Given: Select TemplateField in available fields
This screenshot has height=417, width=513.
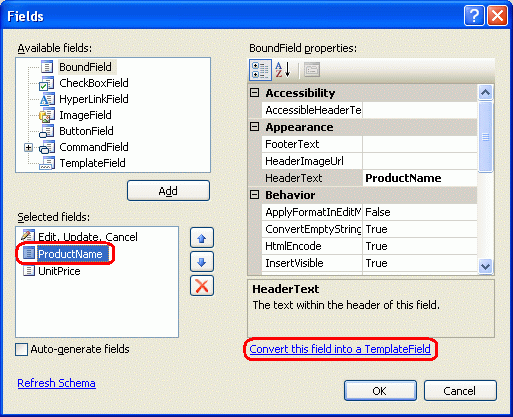Looking at the screenshot, I should [92, 163].
